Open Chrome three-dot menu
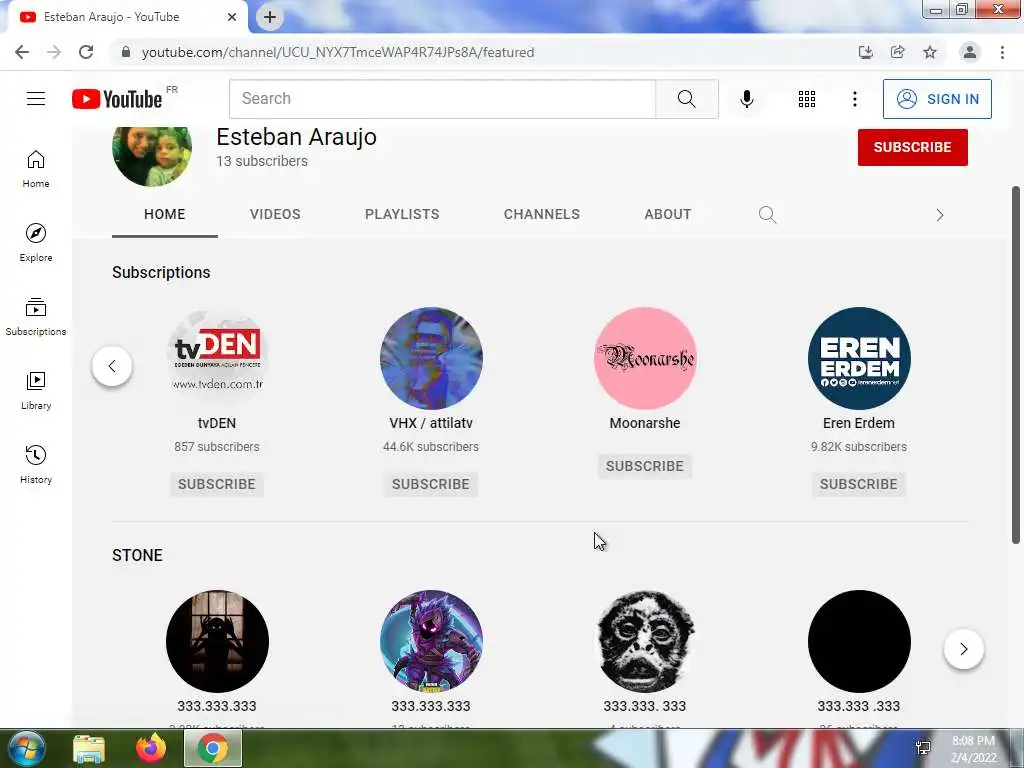1024x768 pixels. point(1002,52)
